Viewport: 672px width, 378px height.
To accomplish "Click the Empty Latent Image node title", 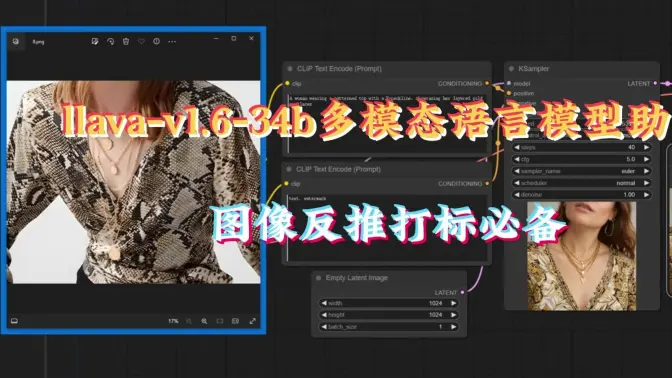I will tap(357, 278).
